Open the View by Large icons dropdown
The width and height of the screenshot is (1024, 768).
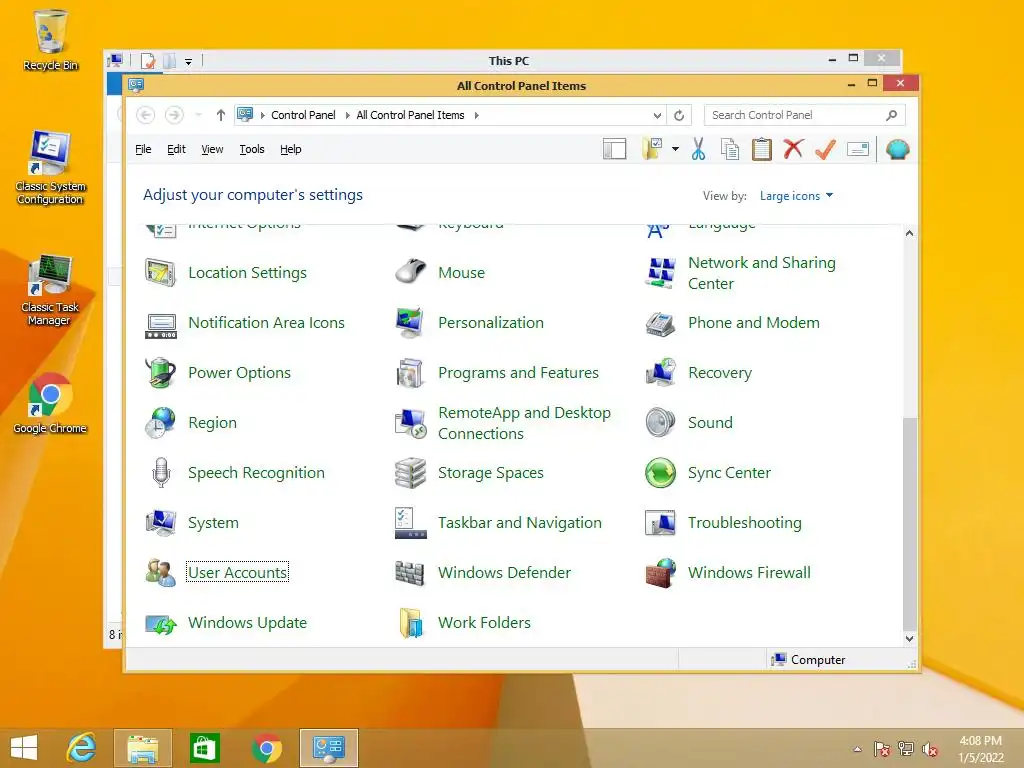[x=796, y=196]
